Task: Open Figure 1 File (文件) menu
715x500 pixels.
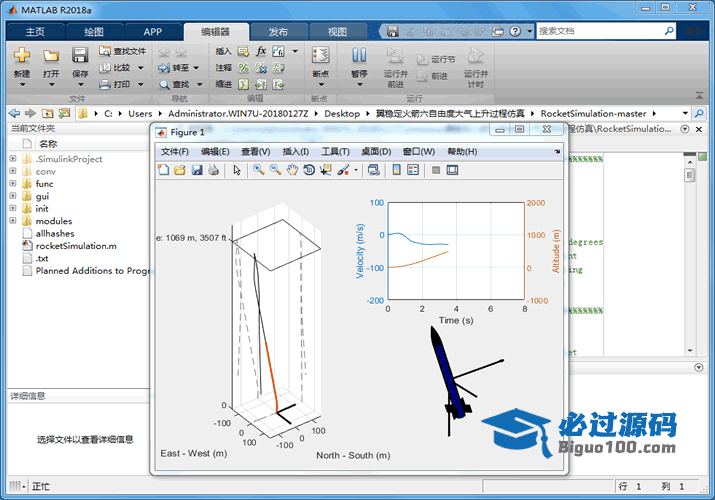Action: (175, 151)
